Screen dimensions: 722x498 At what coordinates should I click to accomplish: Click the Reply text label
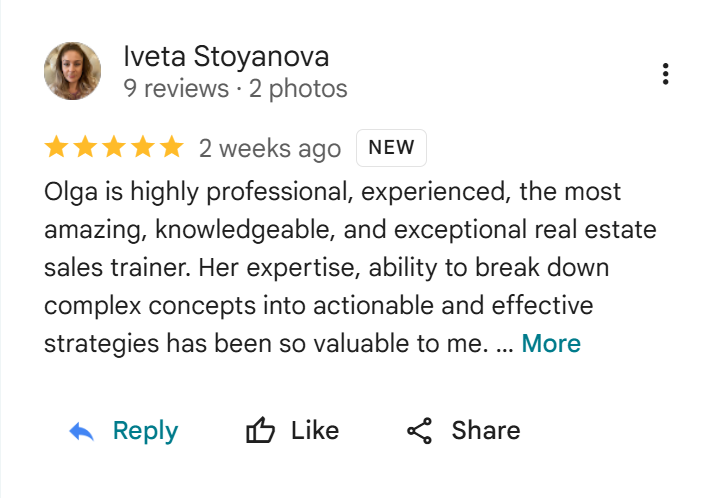145,431
